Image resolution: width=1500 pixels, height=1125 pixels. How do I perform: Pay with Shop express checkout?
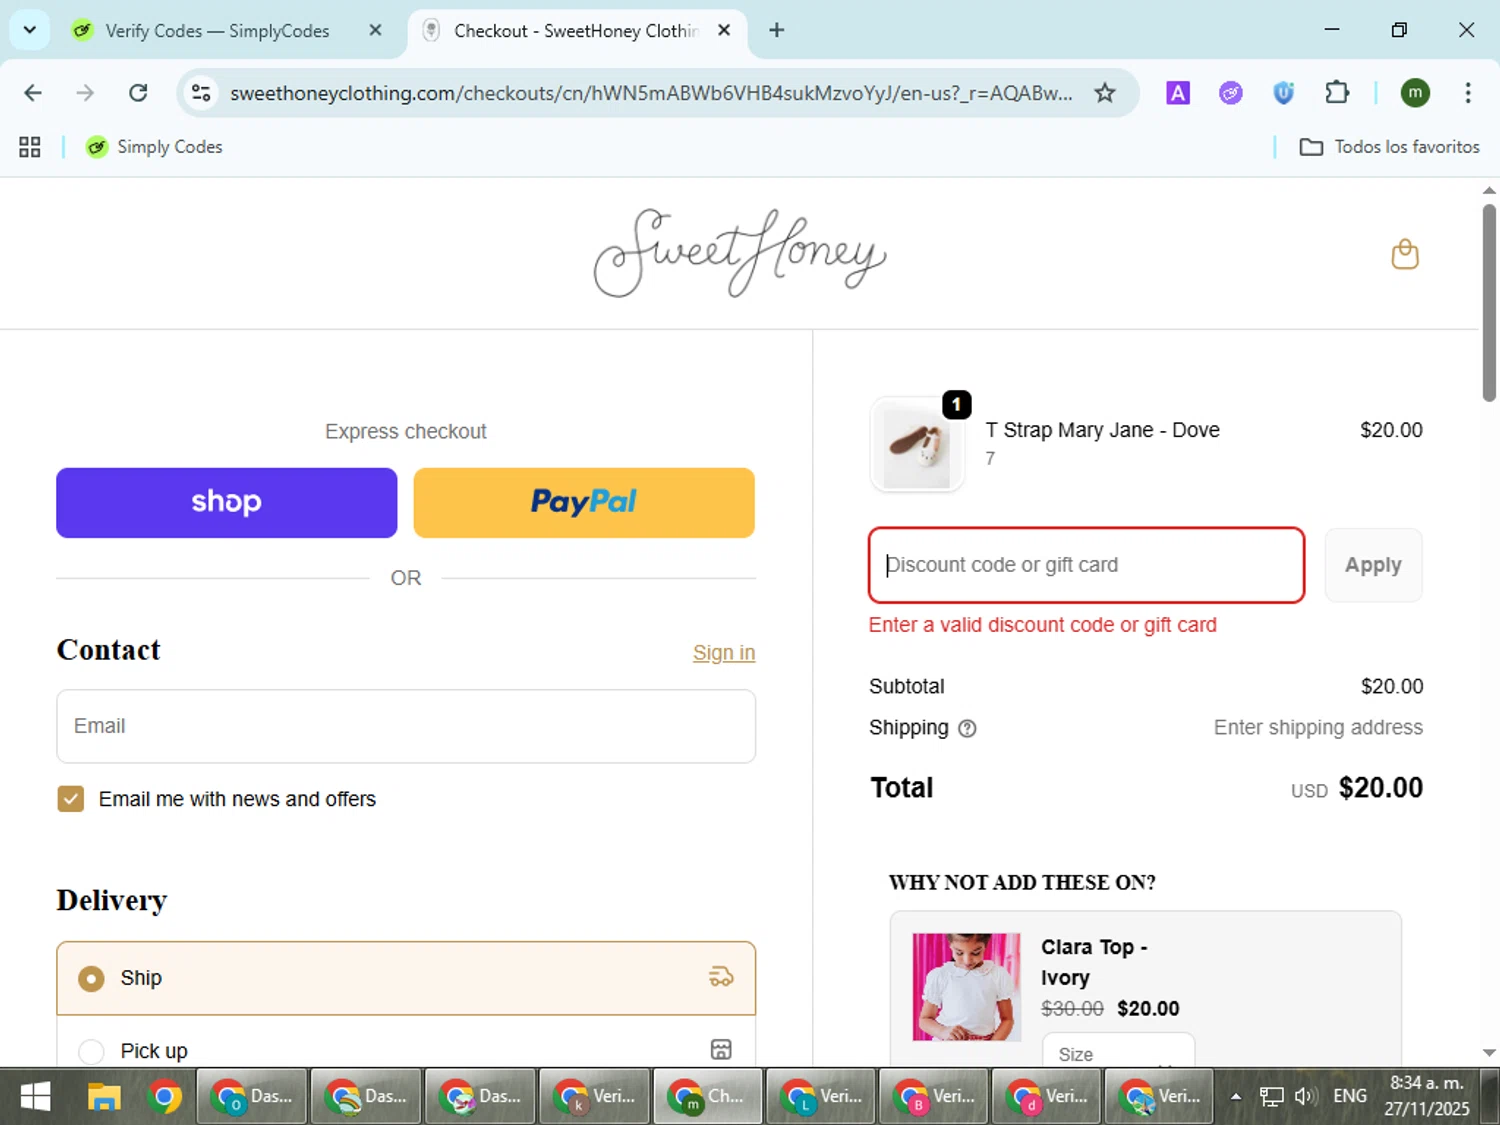(x=227, y=503)
